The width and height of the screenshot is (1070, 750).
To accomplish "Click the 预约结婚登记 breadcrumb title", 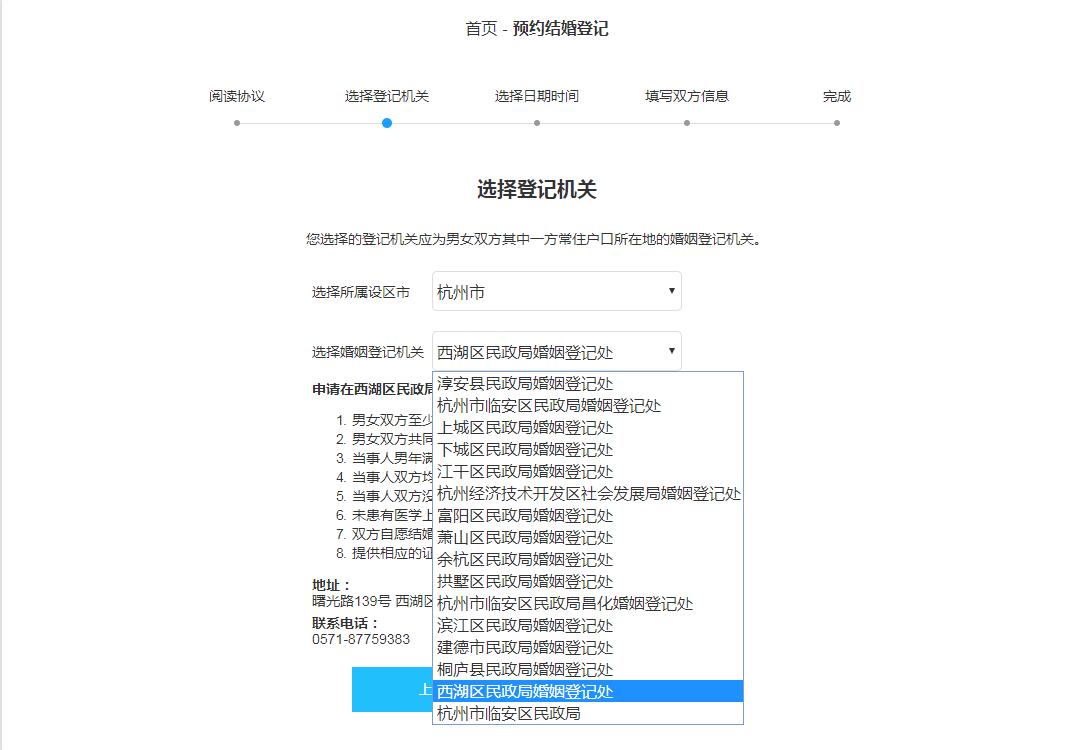I will click(x=561, y=29).
